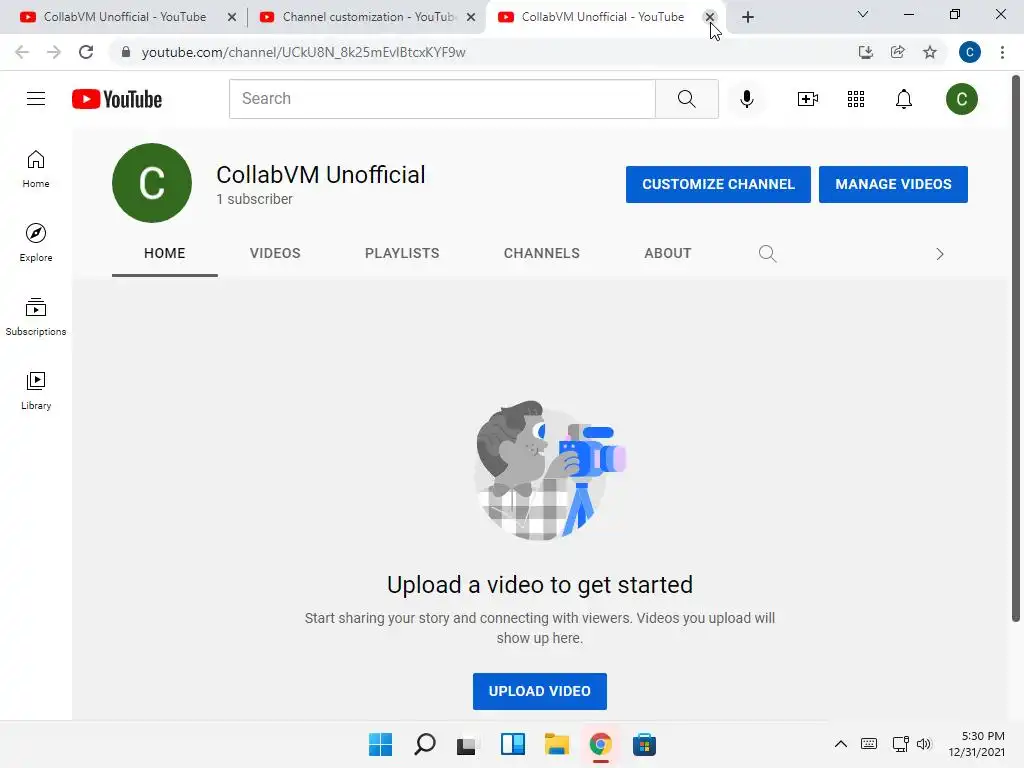Click the channel's large C avatar

click(152, 183)
